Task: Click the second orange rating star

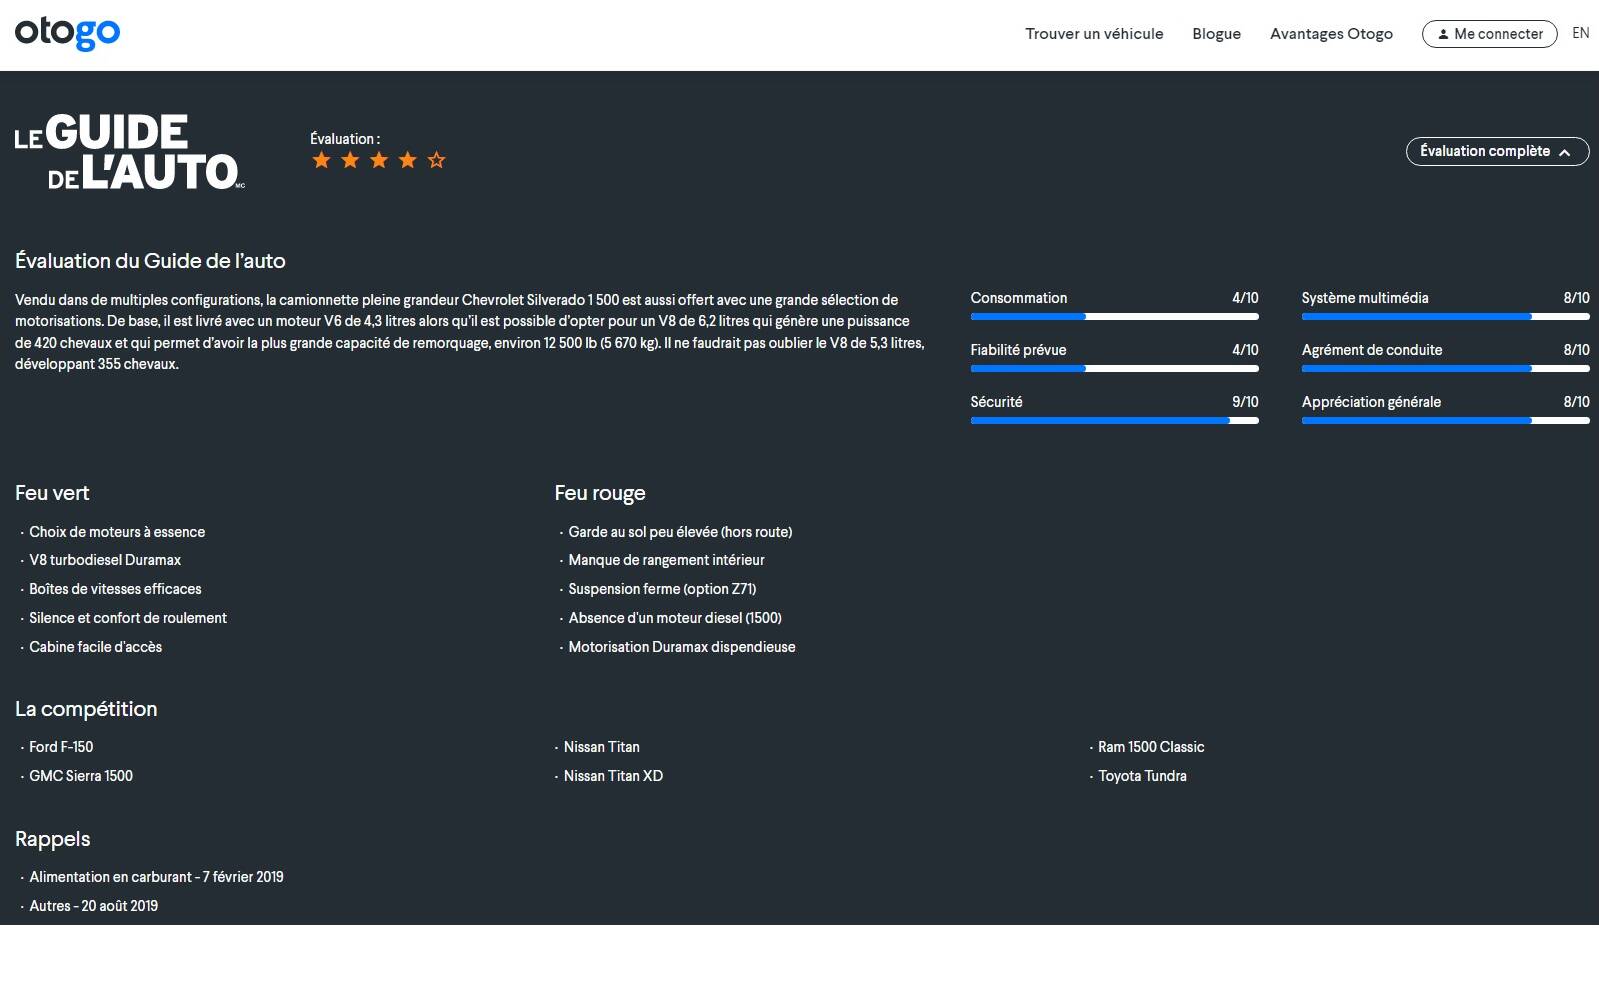Action: click(350, 160)
